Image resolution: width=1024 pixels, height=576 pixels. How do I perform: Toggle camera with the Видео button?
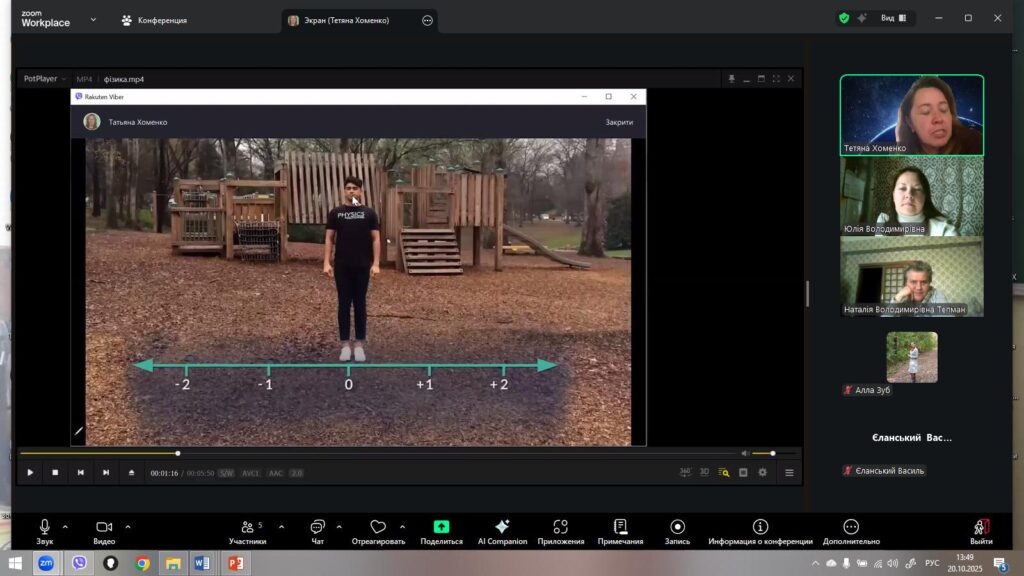tap(104, 527)
